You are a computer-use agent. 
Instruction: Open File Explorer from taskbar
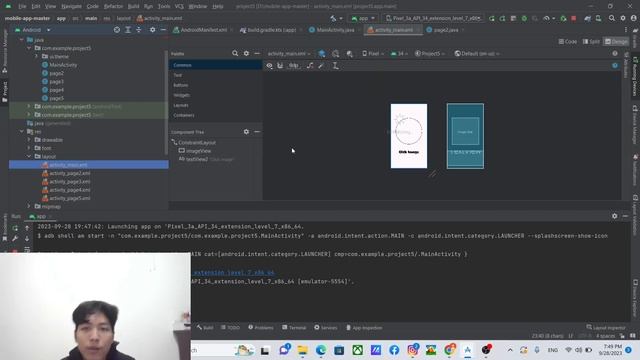point(302,350)
